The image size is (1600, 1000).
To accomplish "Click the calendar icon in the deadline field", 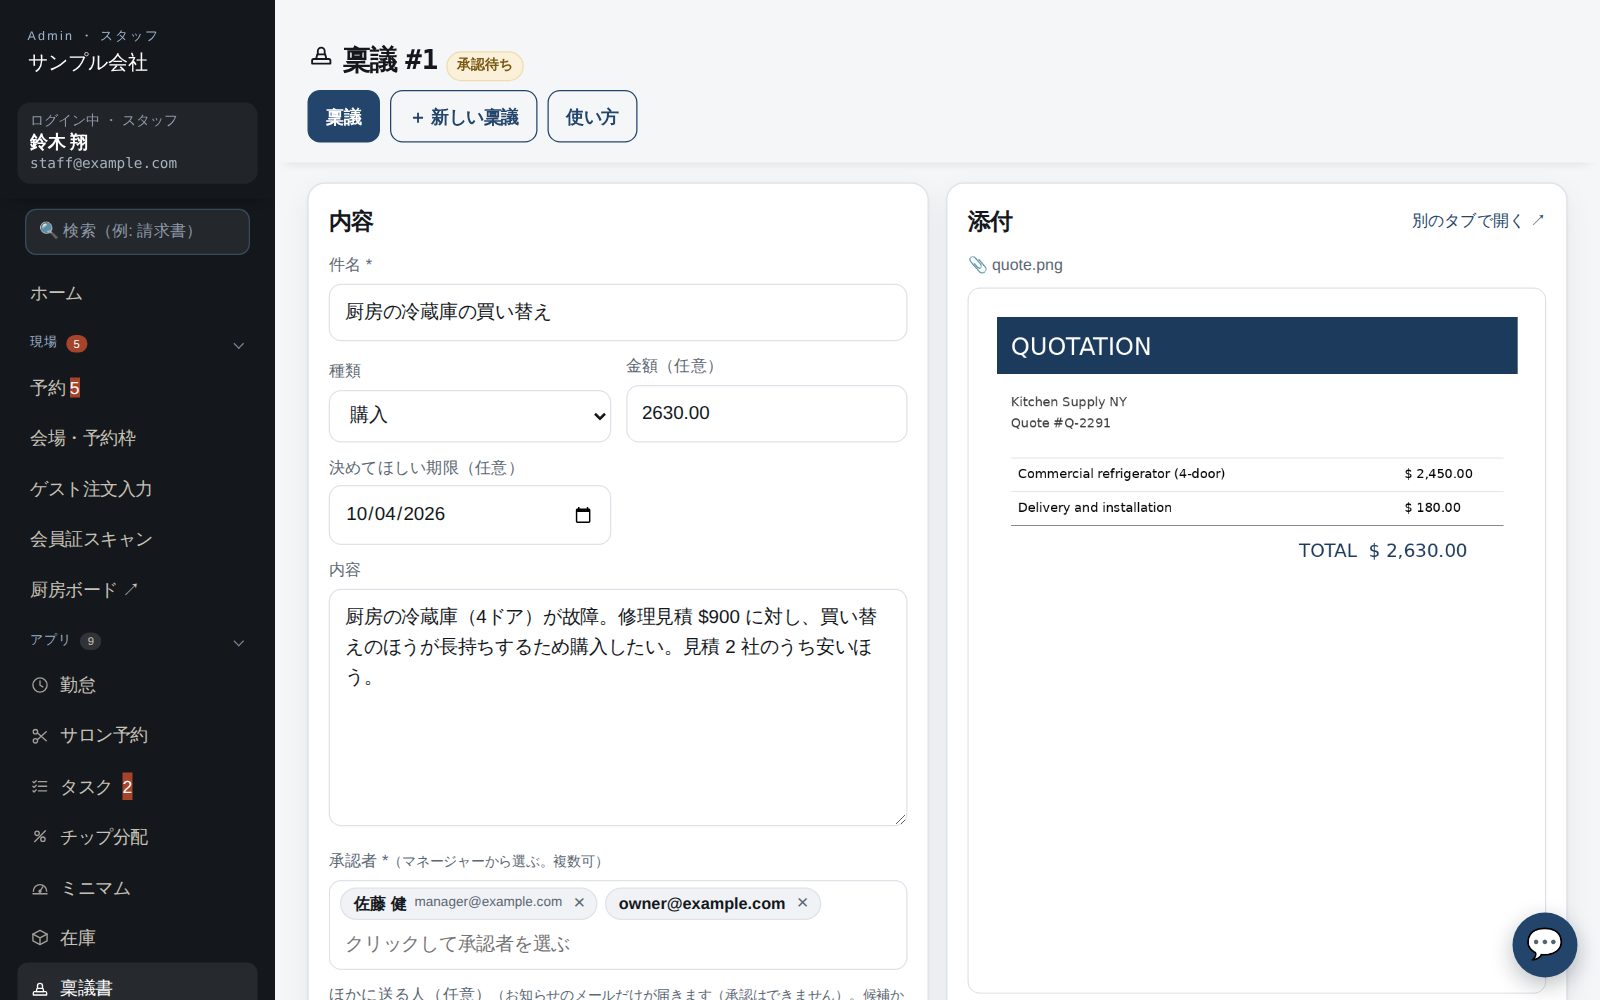I will 583,515.
